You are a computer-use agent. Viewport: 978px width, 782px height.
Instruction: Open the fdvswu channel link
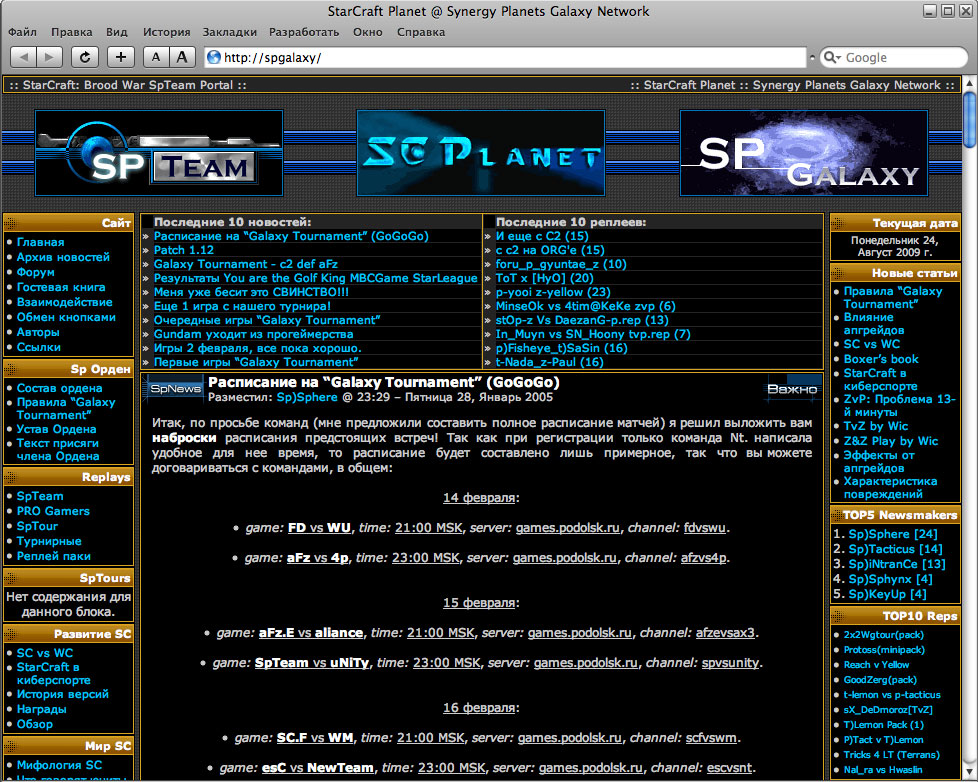(x=705, y=528)
